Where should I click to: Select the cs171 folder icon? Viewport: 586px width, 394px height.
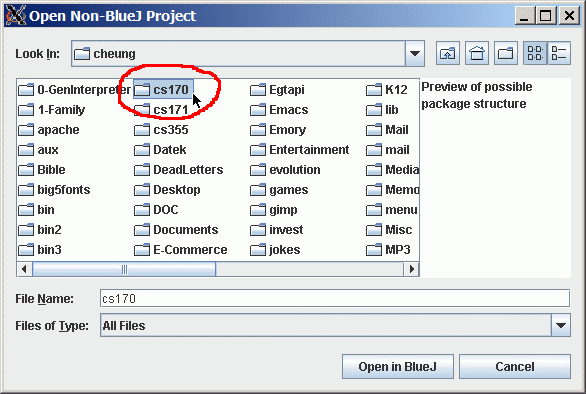click(x=142, y=110)
